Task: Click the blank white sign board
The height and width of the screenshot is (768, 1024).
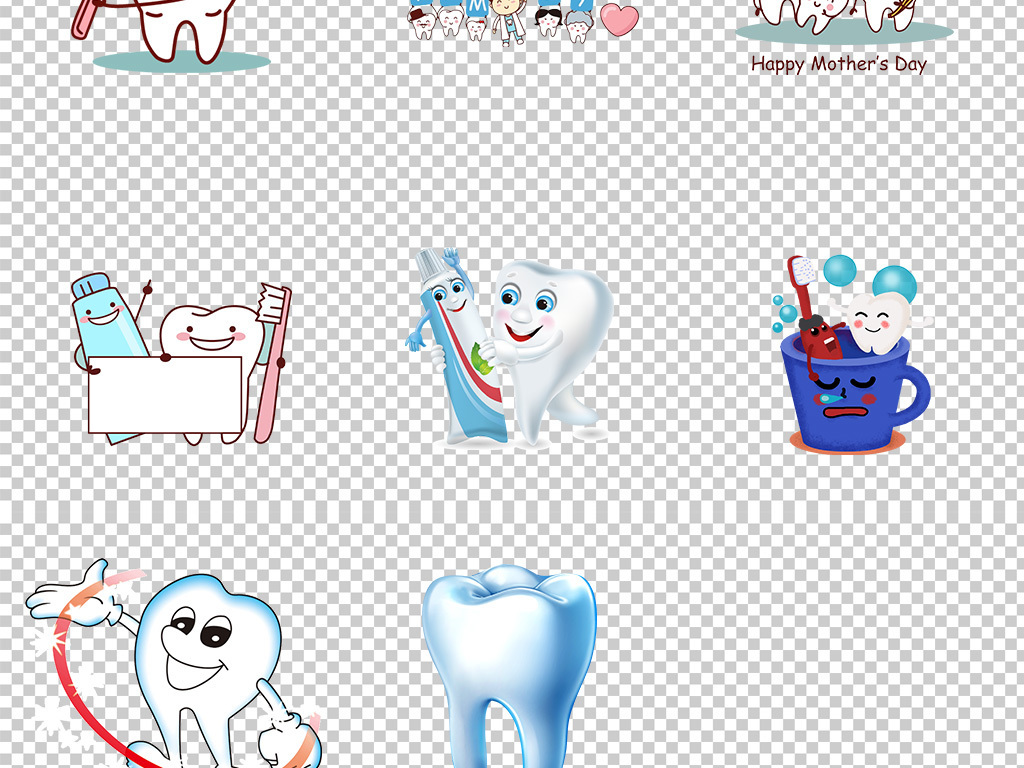Action: (165, 394)
